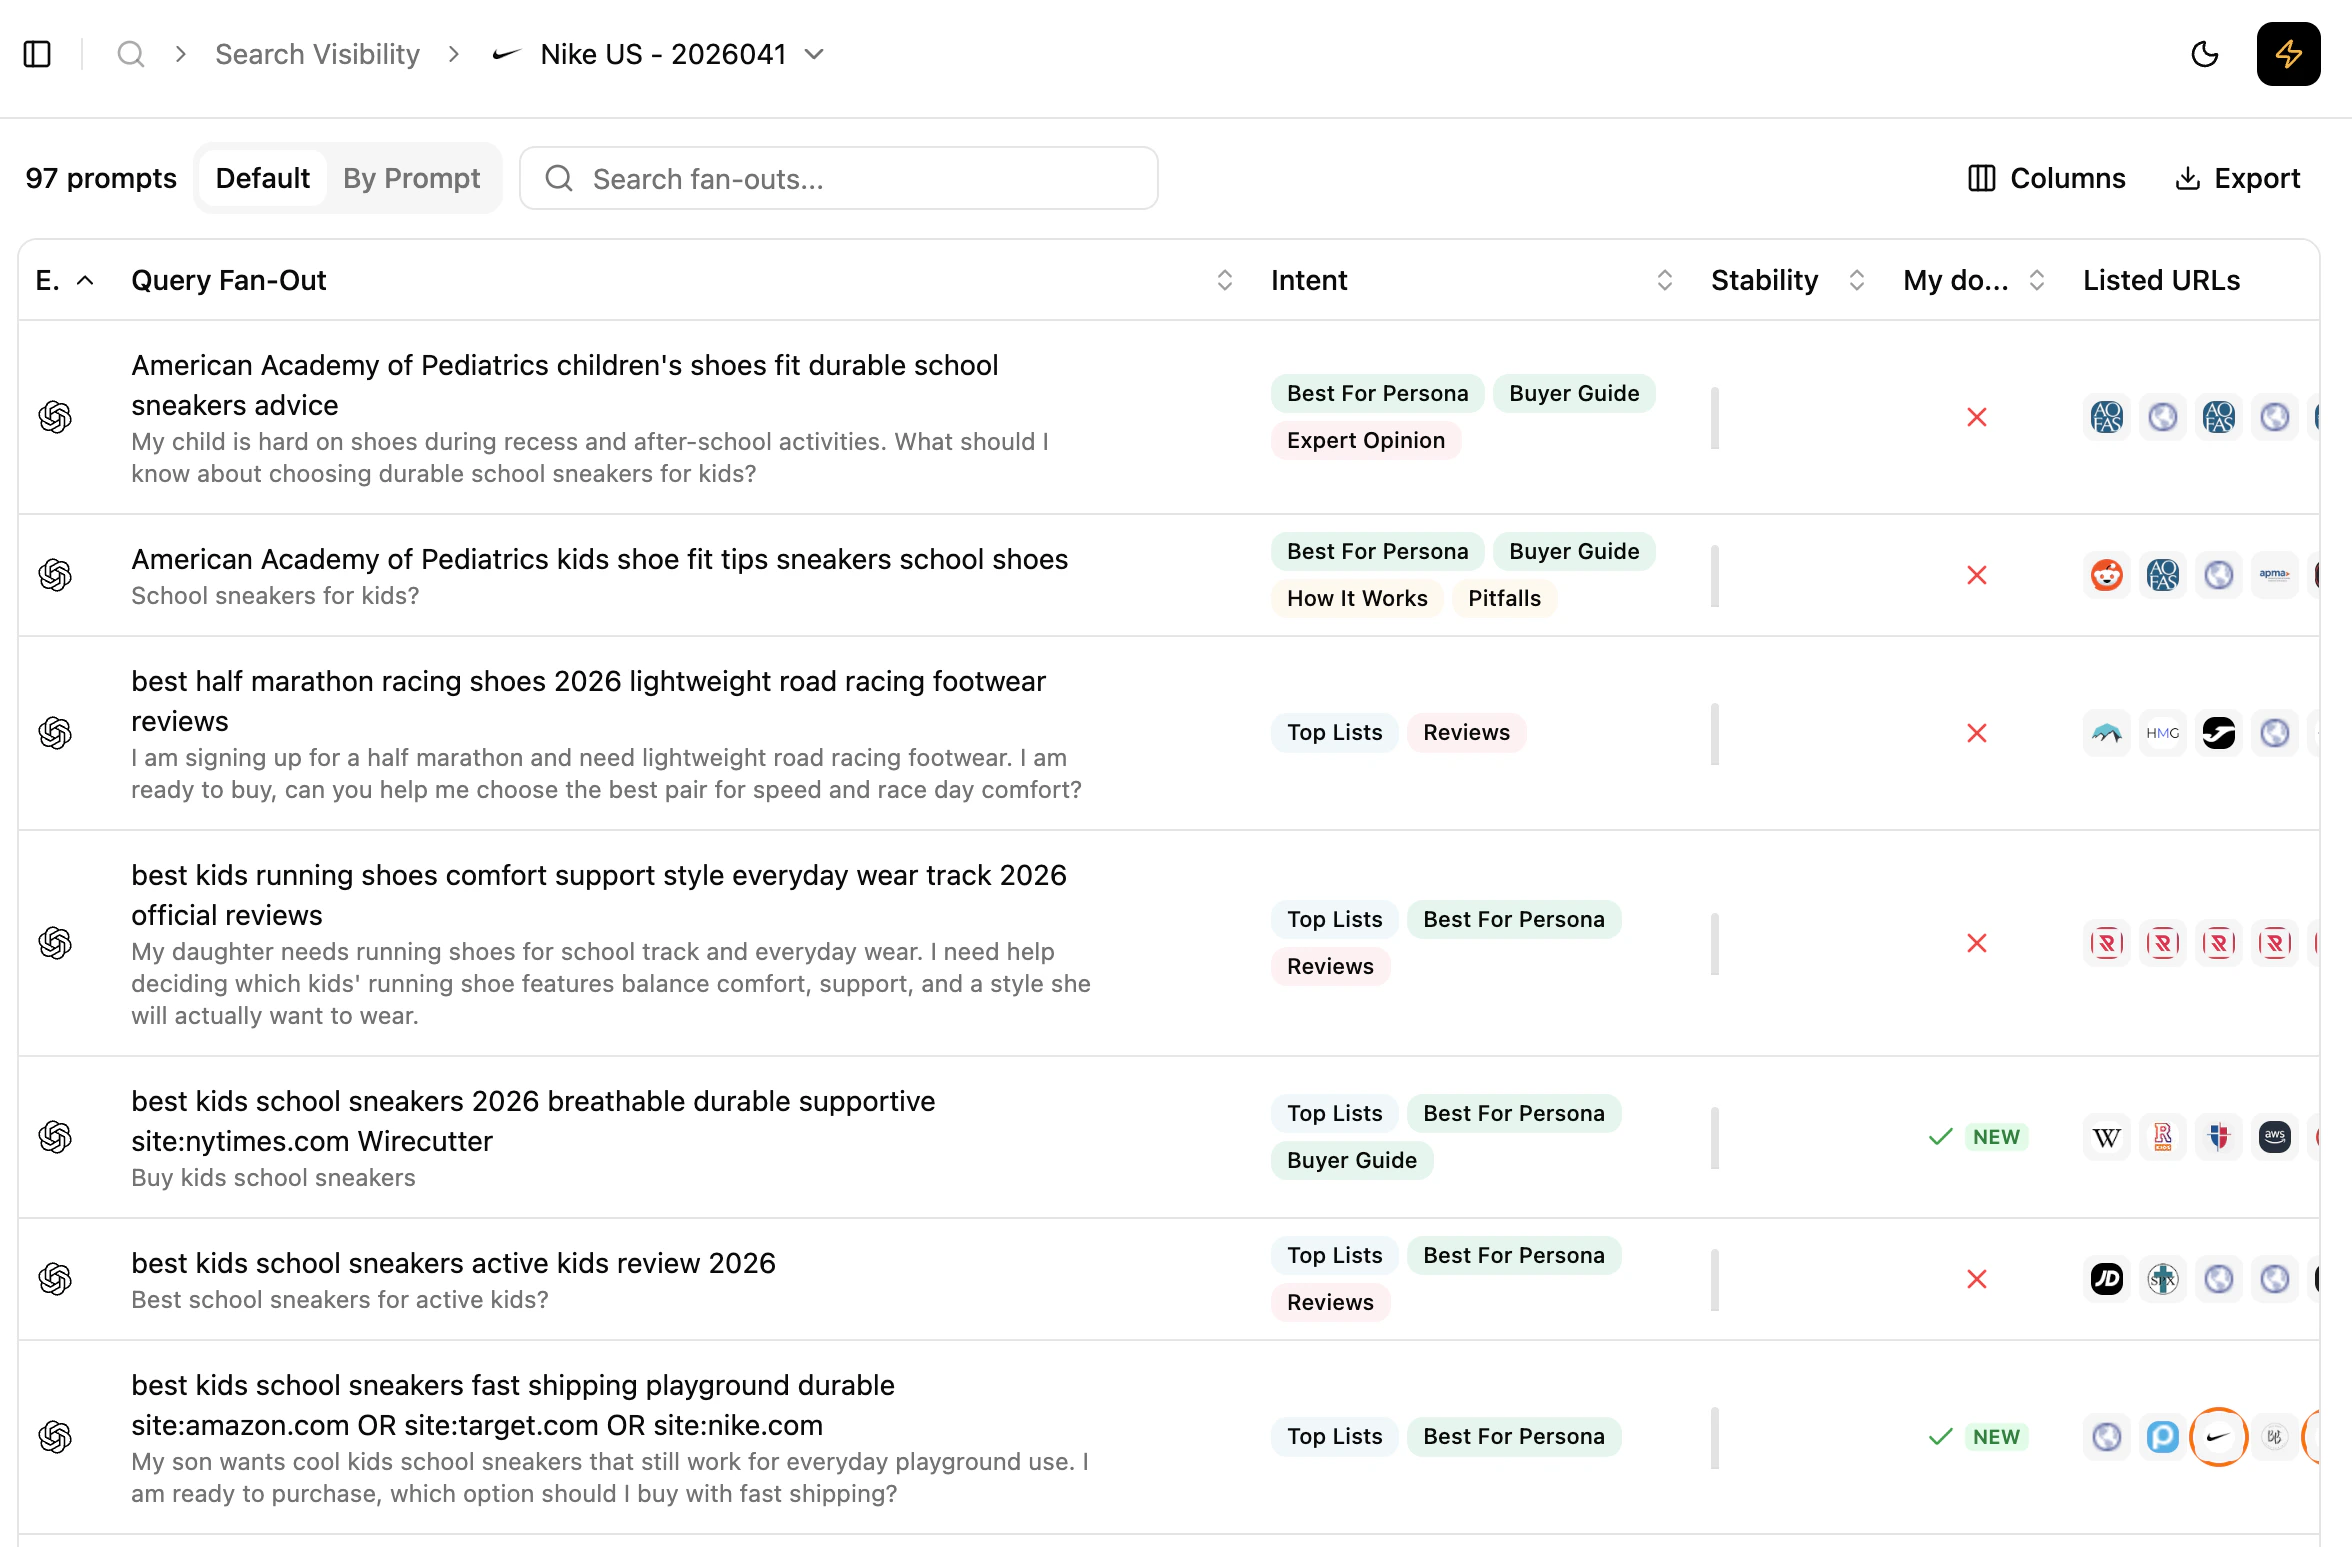Export the fan-out table
Image resolution: width=2352 pixels, height=1547 pixels.
2238,178
